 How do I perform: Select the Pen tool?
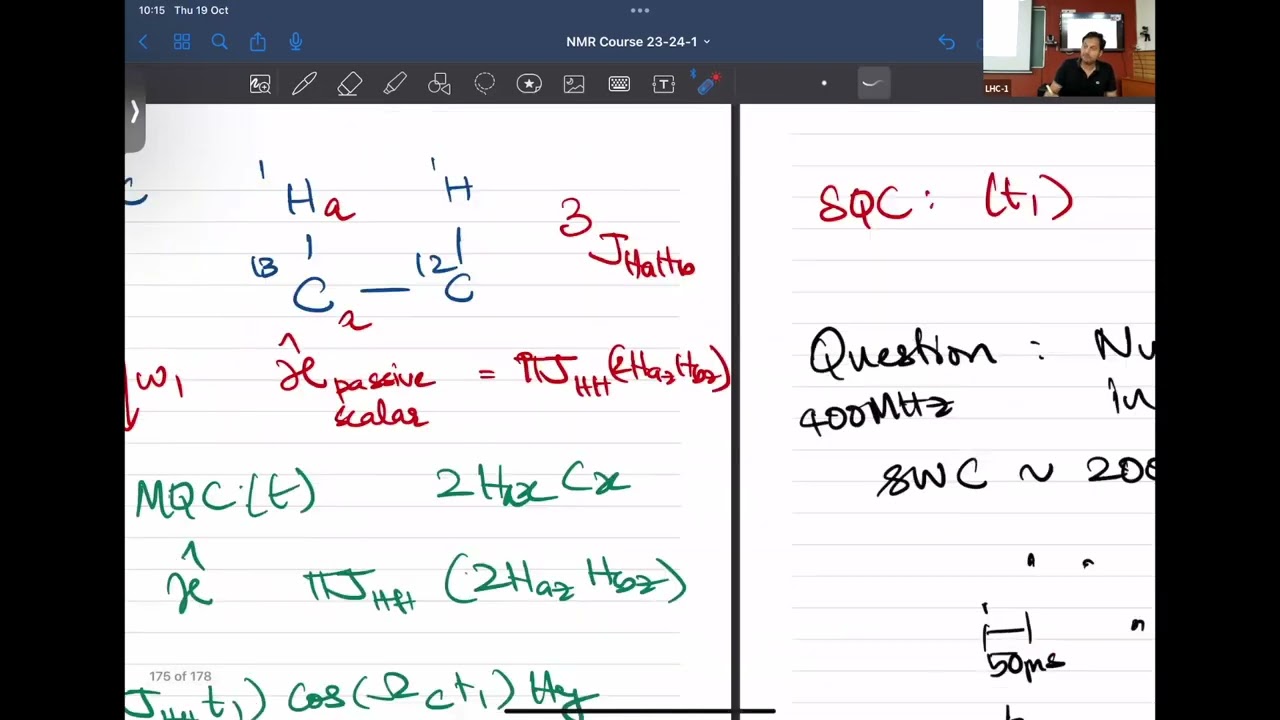tap(304, 85)
